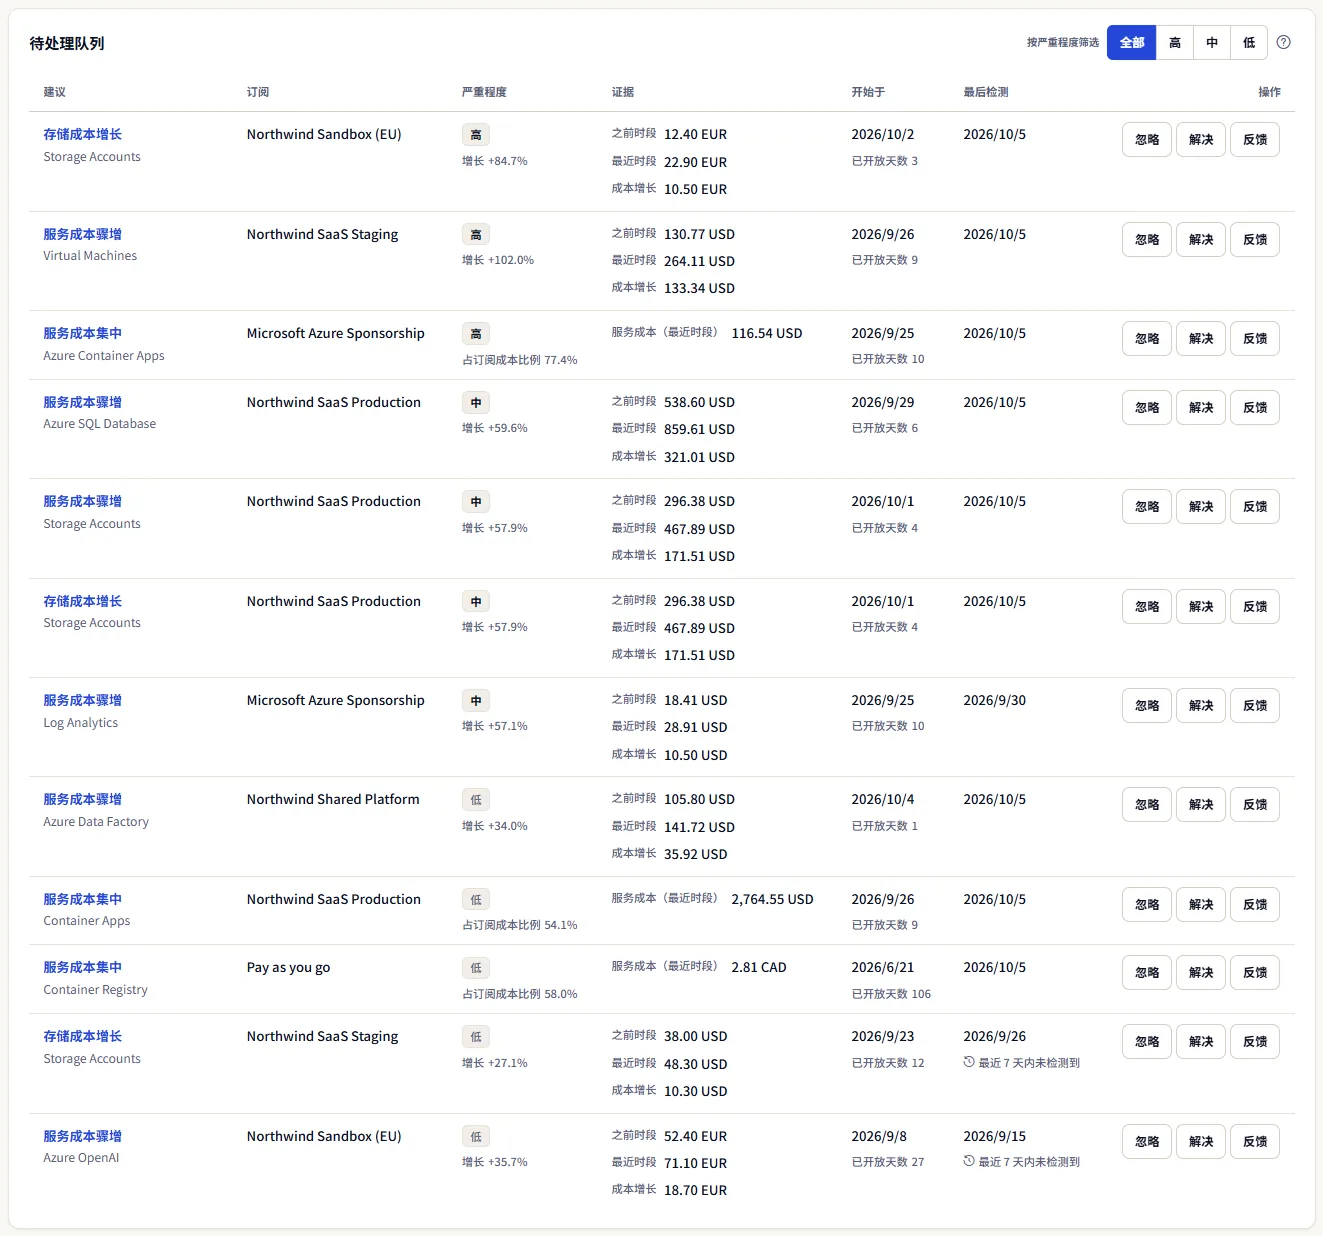Click the 2.81 CAD service cost value
Screen dimensions: 1323x1236
759,967
